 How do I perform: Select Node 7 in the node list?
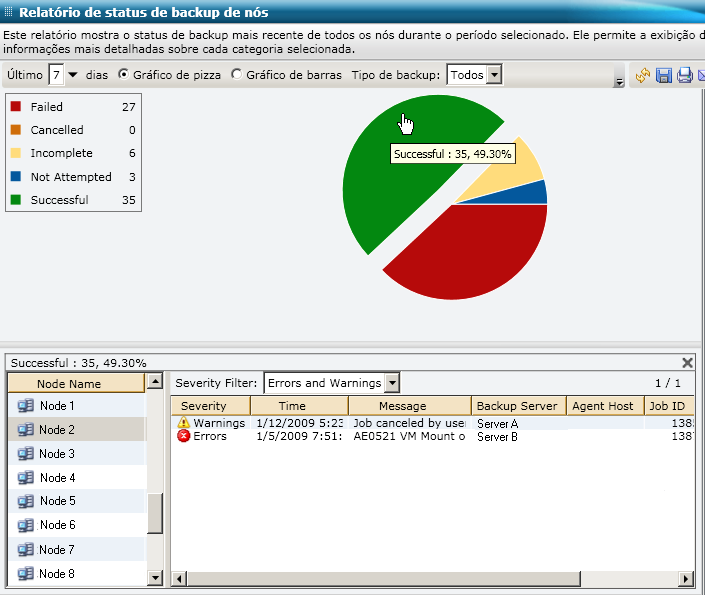pos(57,550)
